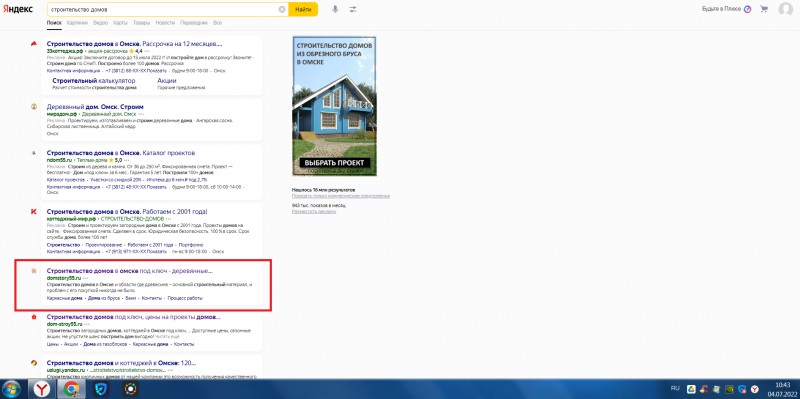Click favicon of ndom55.ru result
This screenshot has width=800, height=399.
pyautogui.click(x=34, y=153)
